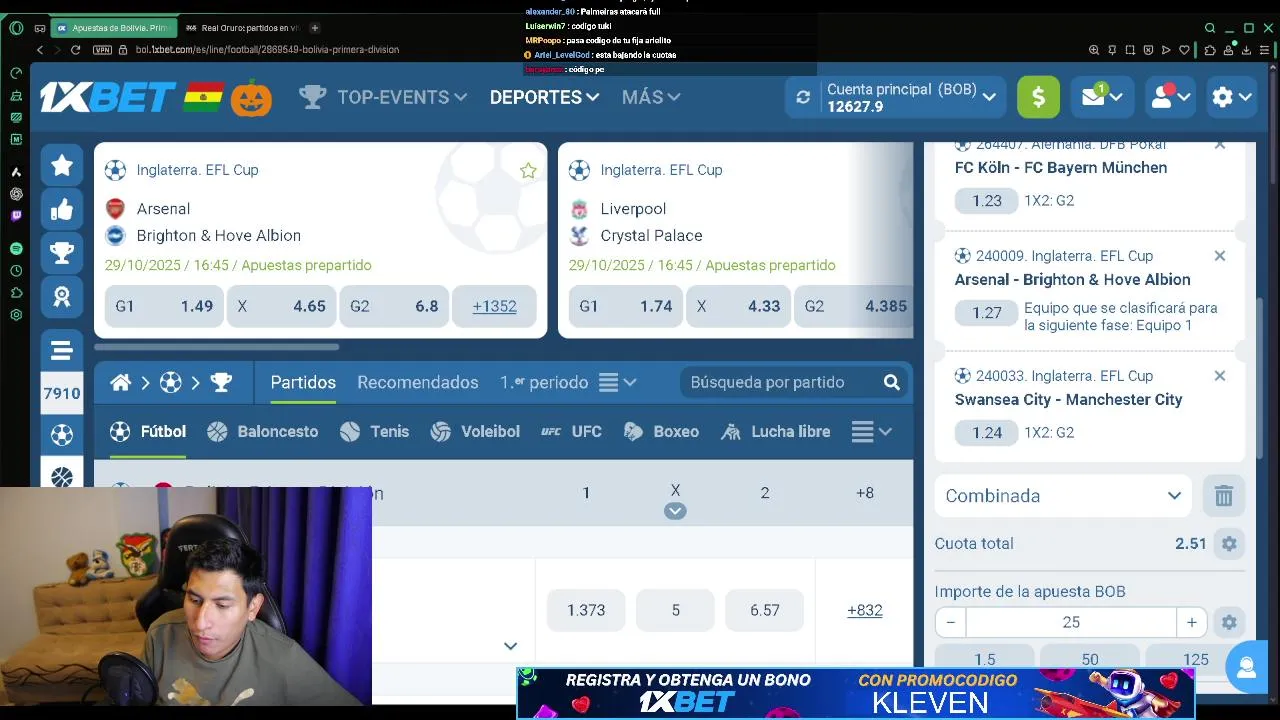
Task: Select the 1.er periodo tab
Action: [x=544, y=382]
